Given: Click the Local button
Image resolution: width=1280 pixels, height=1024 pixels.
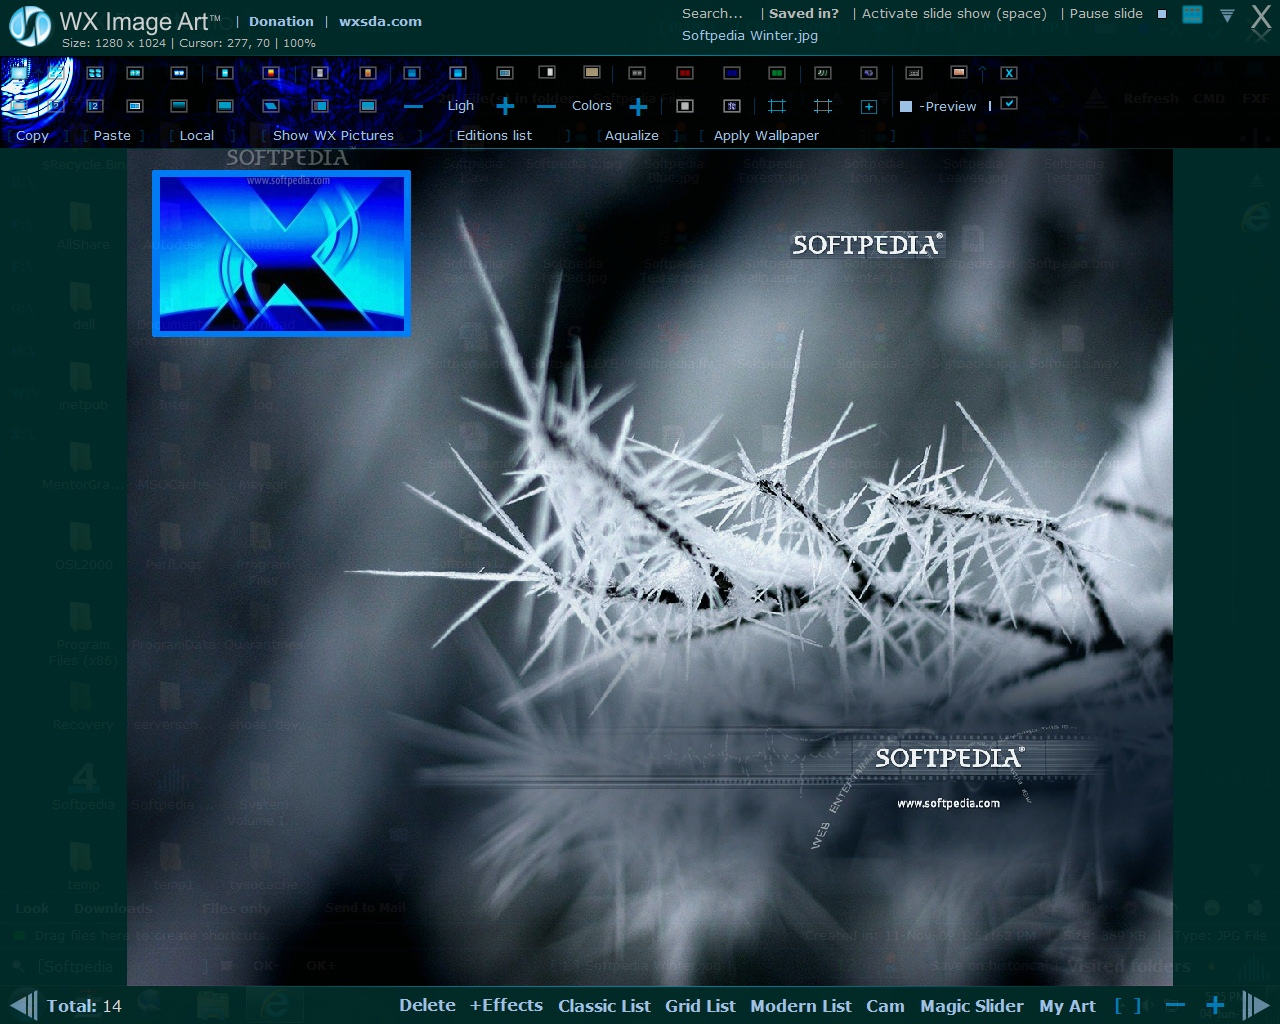Looking at the screenshot, I should click(197, 135).
